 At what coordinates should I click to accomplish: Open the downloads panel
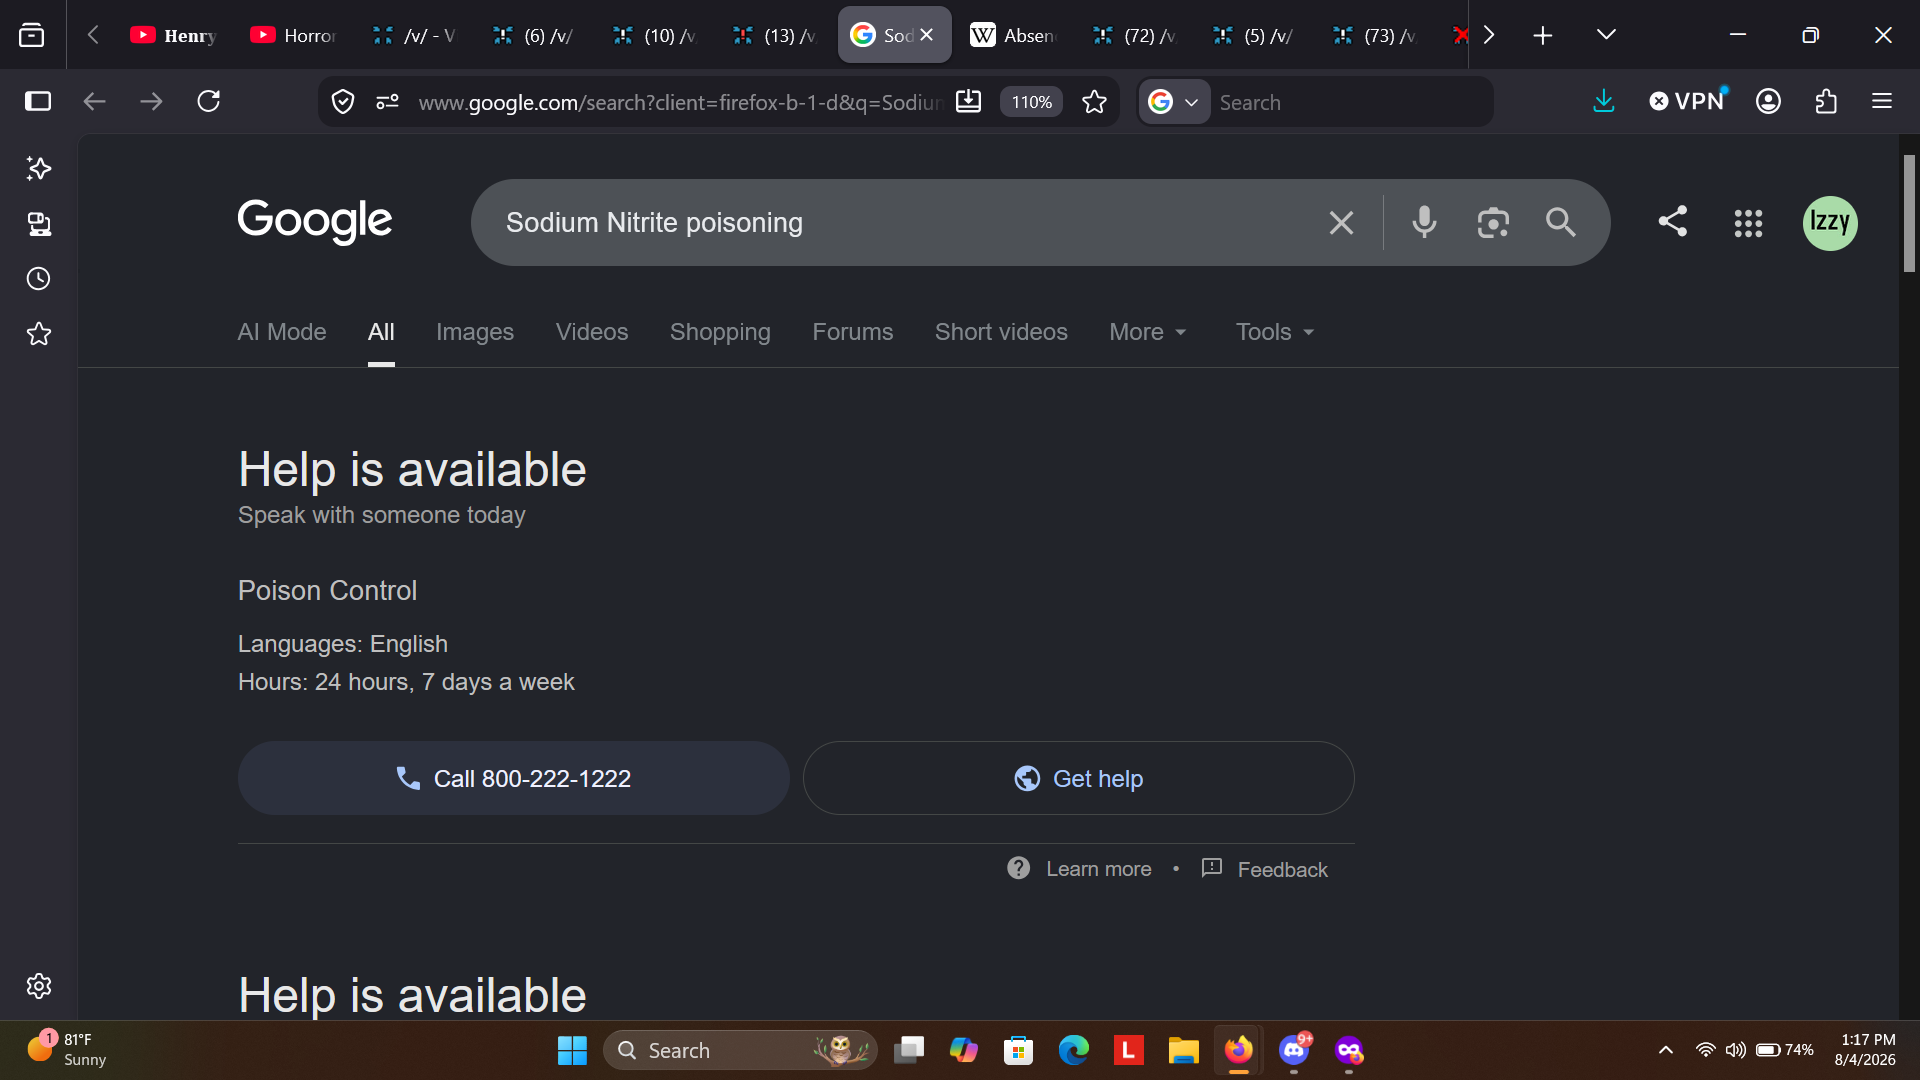[x=1604, y=101]
